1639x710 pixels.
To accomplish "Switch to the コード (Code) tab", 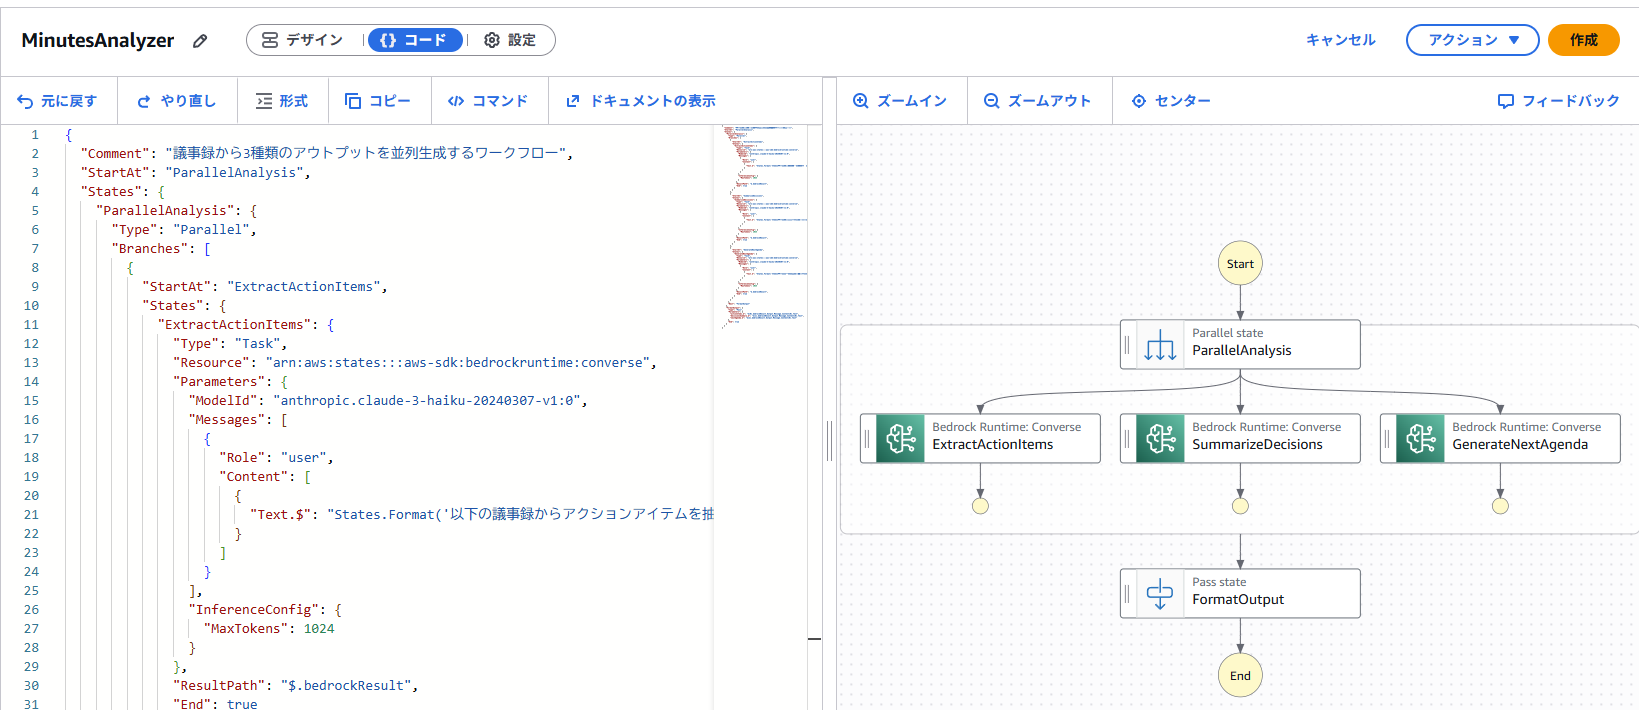I will [415, 40].
